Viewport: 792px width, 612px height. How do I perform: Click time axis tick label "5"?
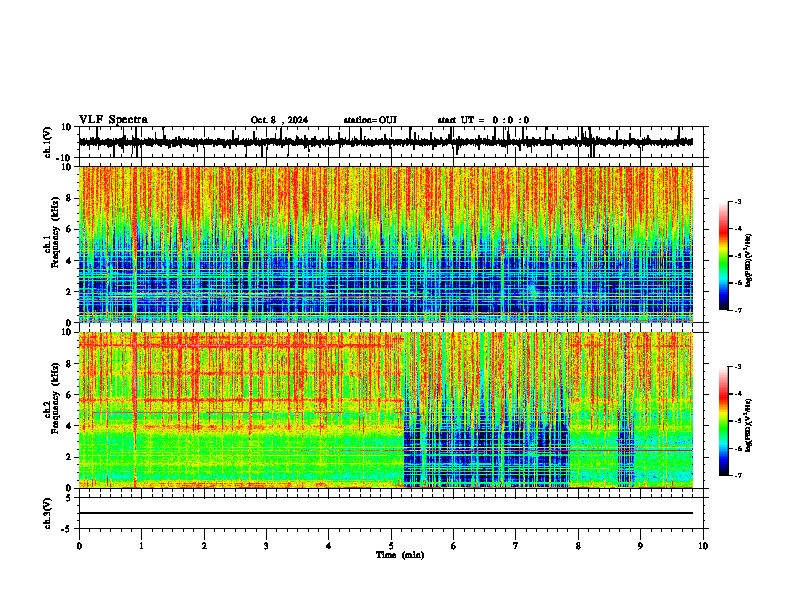click(391, 546)
